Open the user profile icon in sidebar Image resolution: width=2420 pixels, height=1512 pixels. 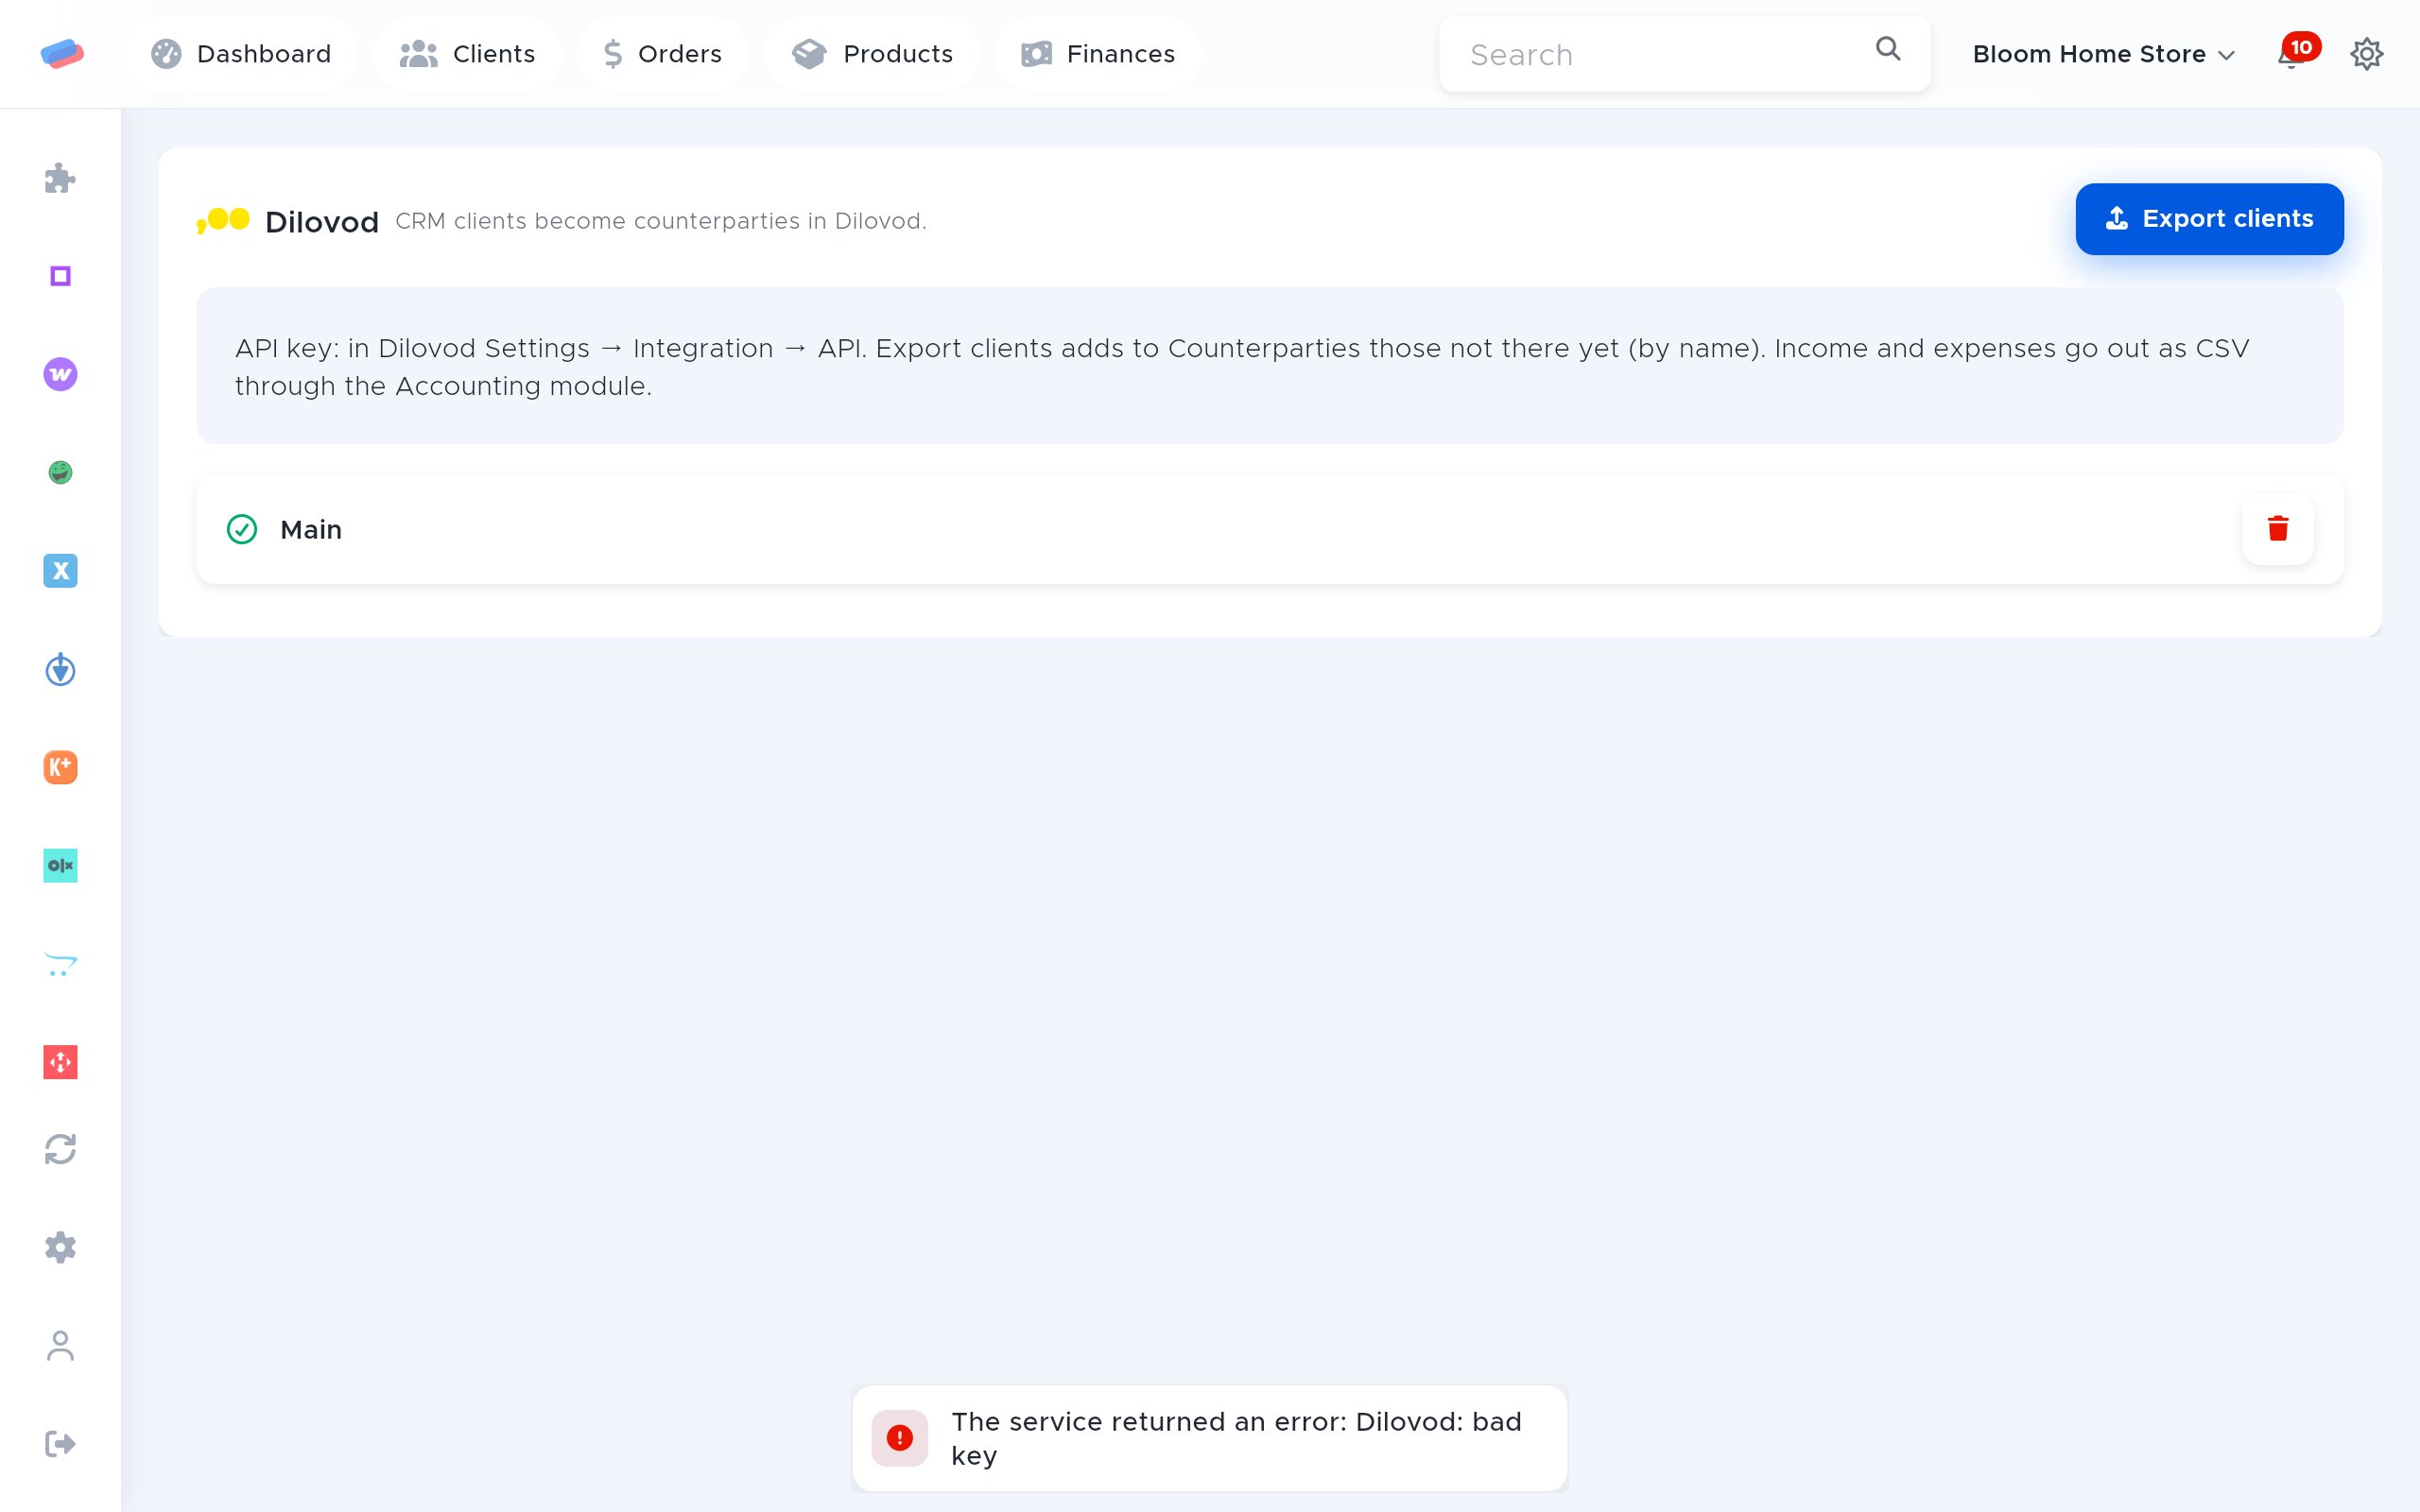pyautogui.click(x=60, y=1345)
